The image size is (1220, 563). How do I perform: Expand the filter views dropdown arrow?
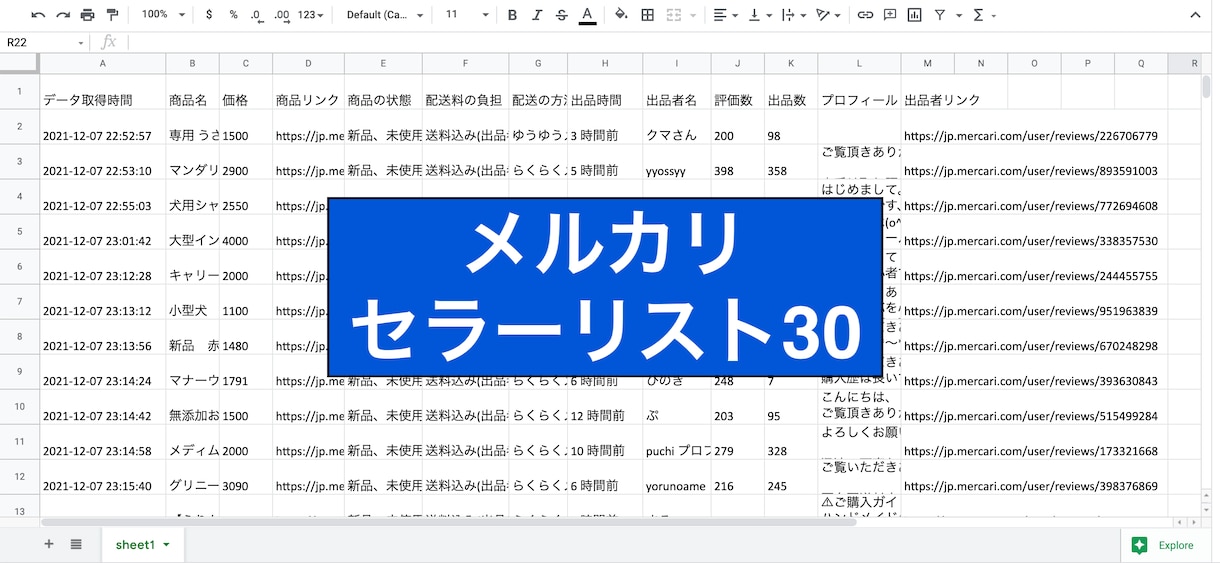957,15
